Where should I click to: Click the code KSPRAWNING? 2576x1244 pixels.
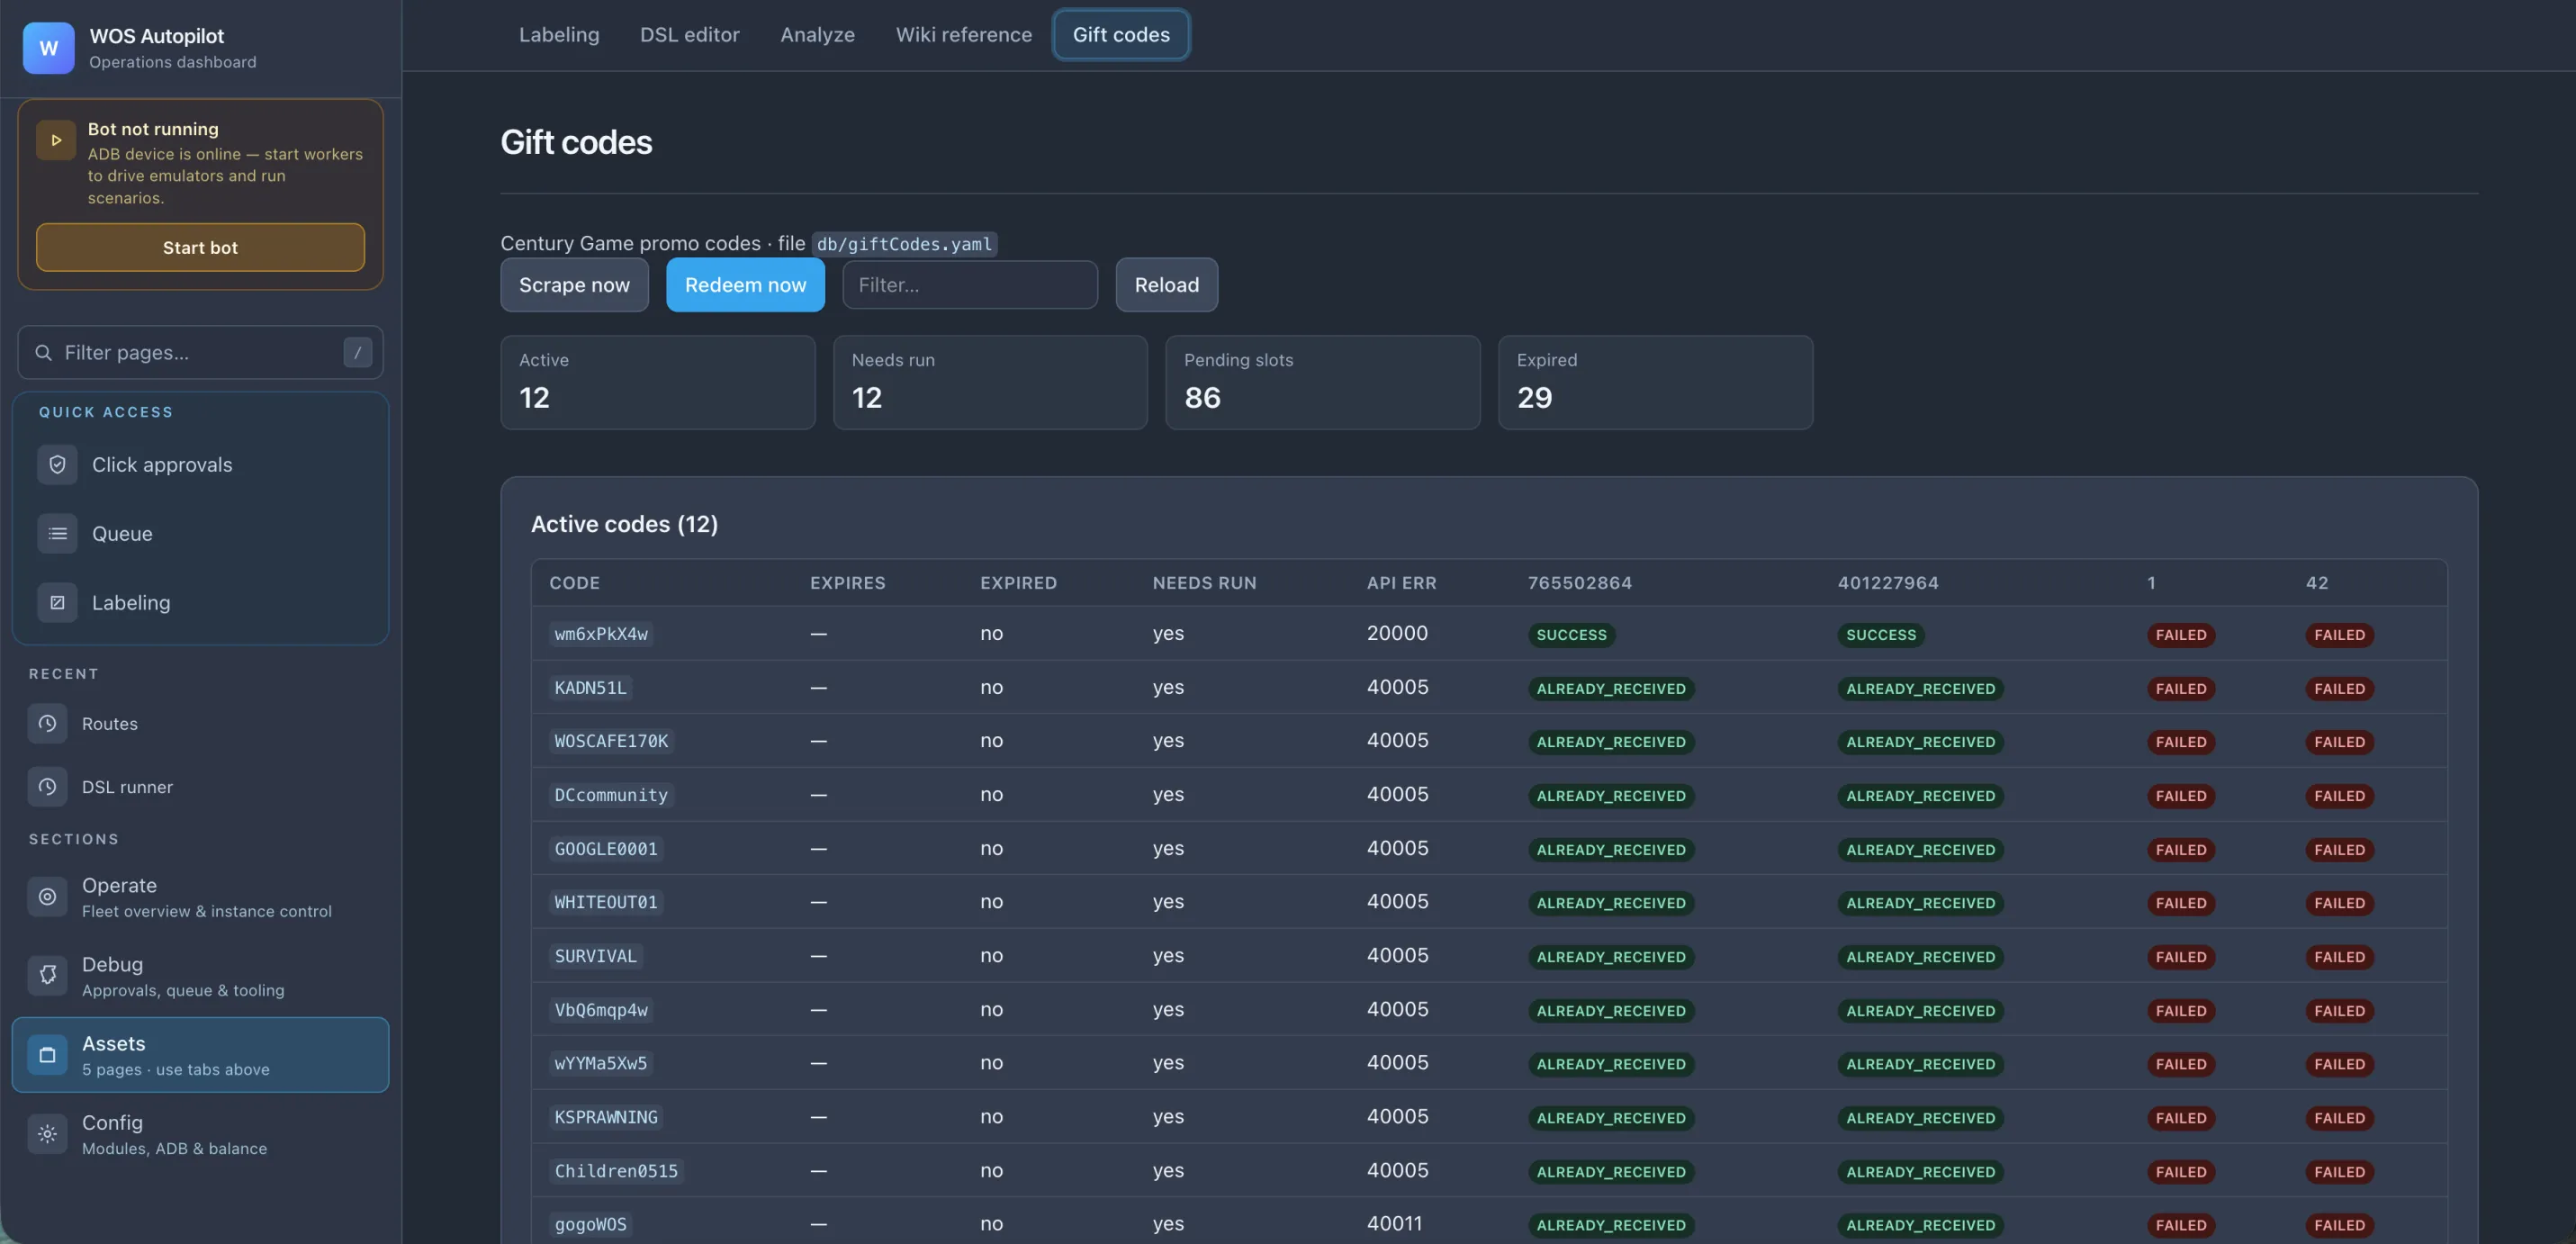coord(606,1116)
